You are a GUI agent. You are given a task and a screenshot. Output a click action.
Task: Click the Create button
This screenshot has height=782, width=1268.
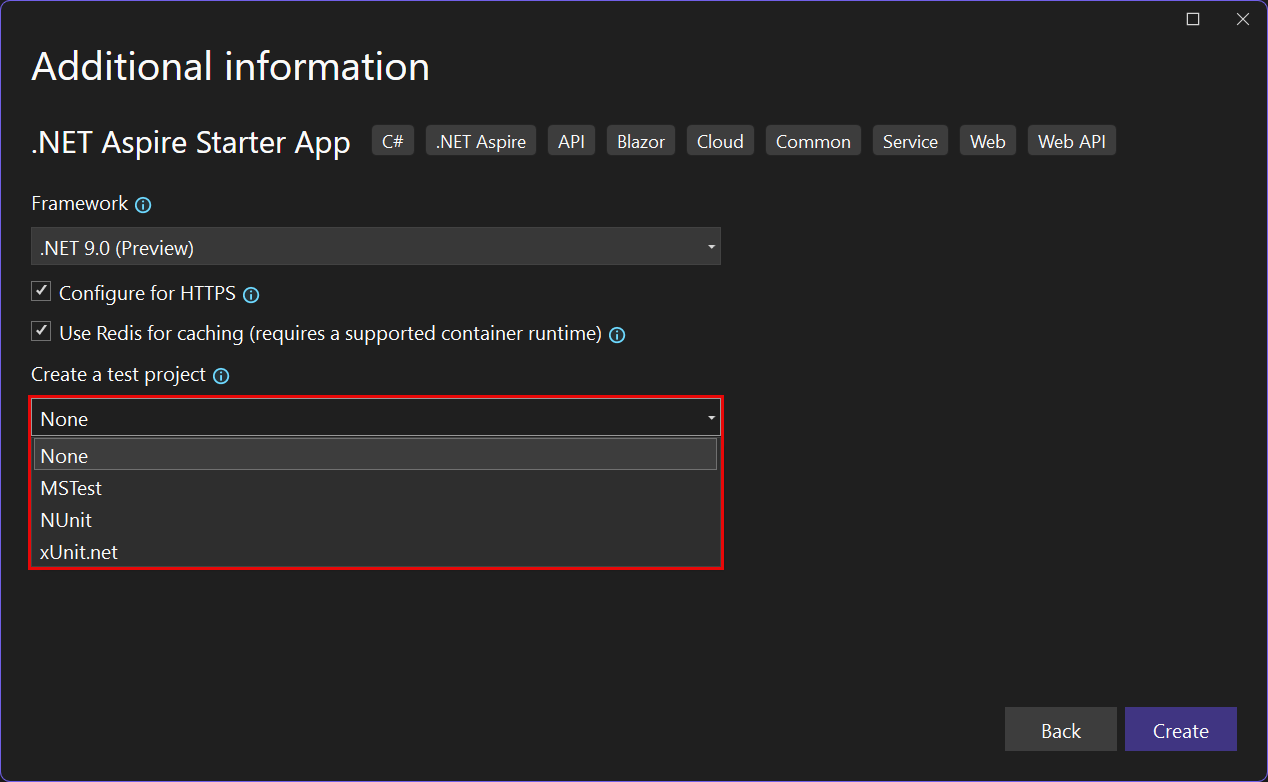point(1180,729)
